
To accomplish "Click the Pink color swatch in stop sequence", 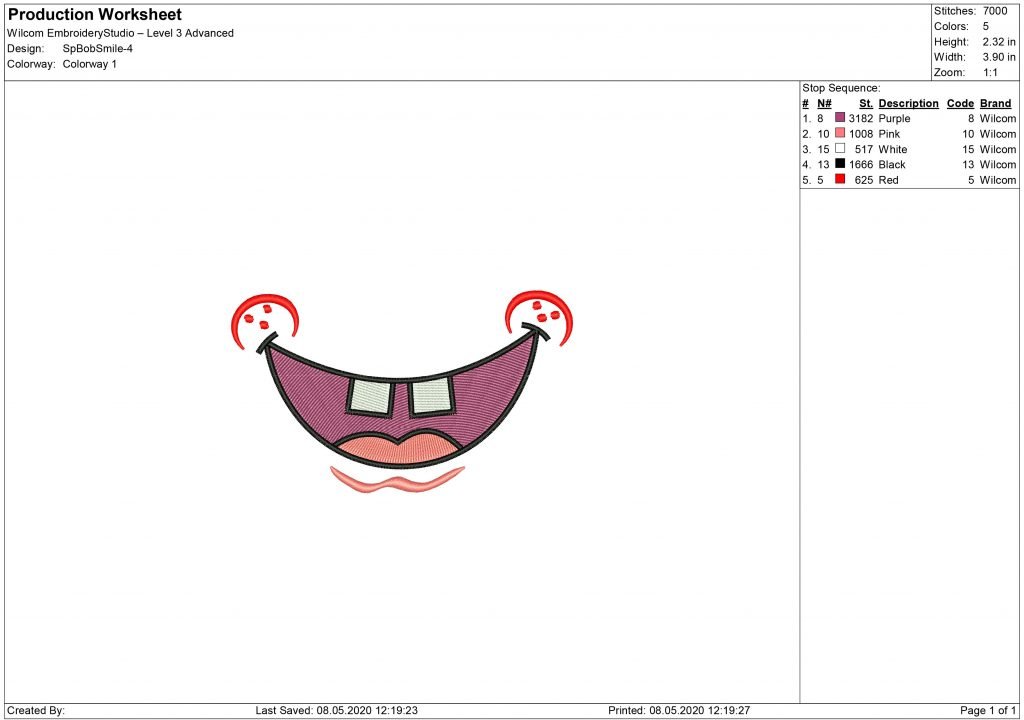I will point(840,133).
